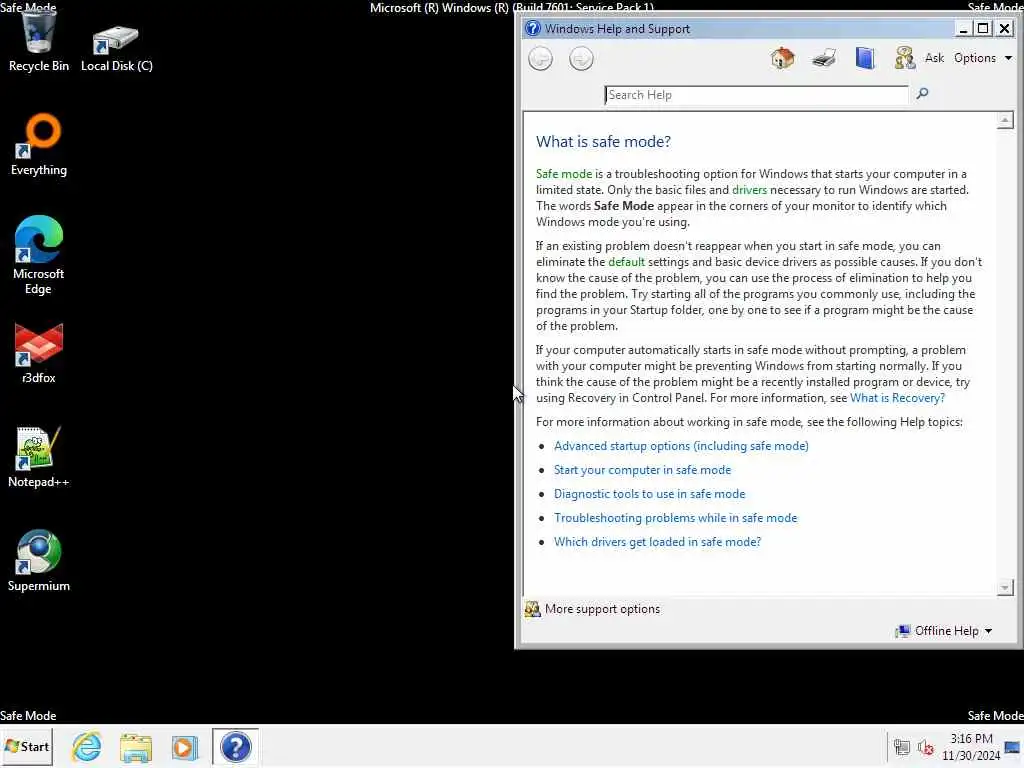Click the Back arrow in Help window

coord(540,59)
